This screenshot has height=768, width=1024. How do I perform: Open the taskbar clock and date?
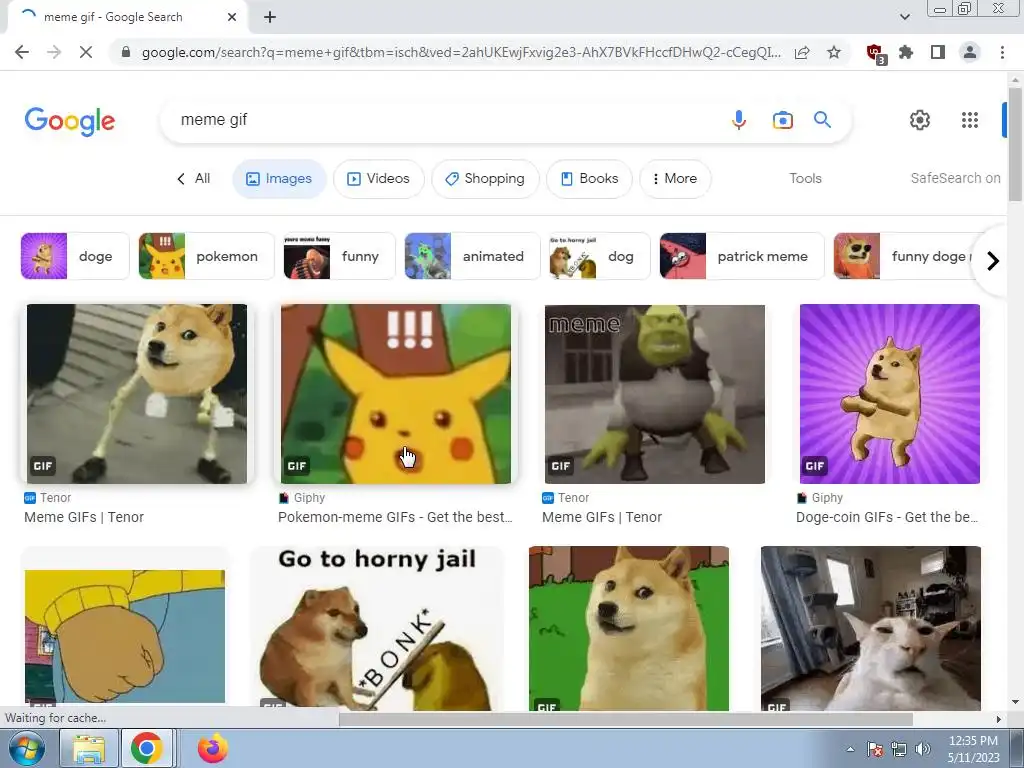(x=973, y=749)
